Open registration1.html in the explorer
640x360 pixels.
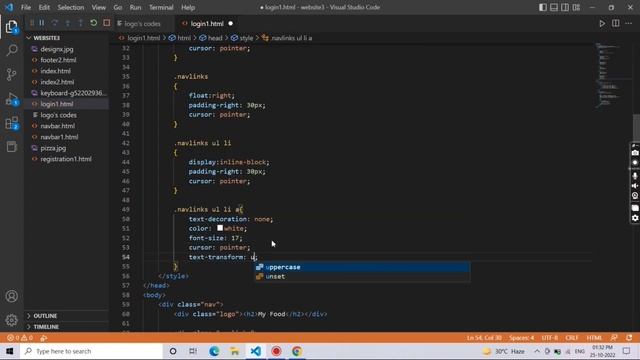pos(66,159)
